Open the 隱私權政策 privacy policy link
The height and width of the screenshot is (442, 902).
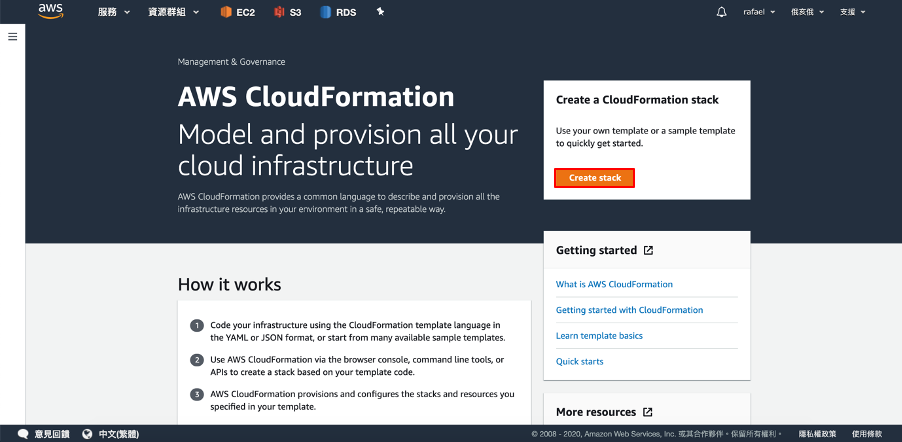[x=817, y=434]
